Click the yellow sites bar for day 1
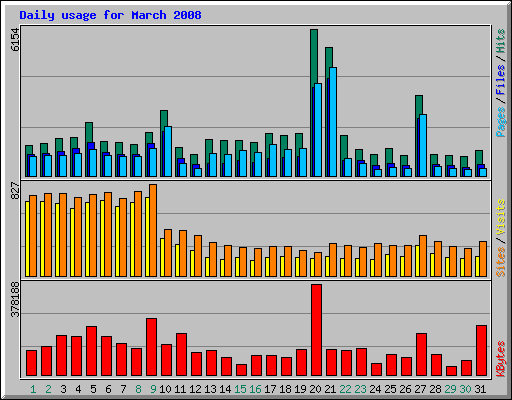 [27, 239]
